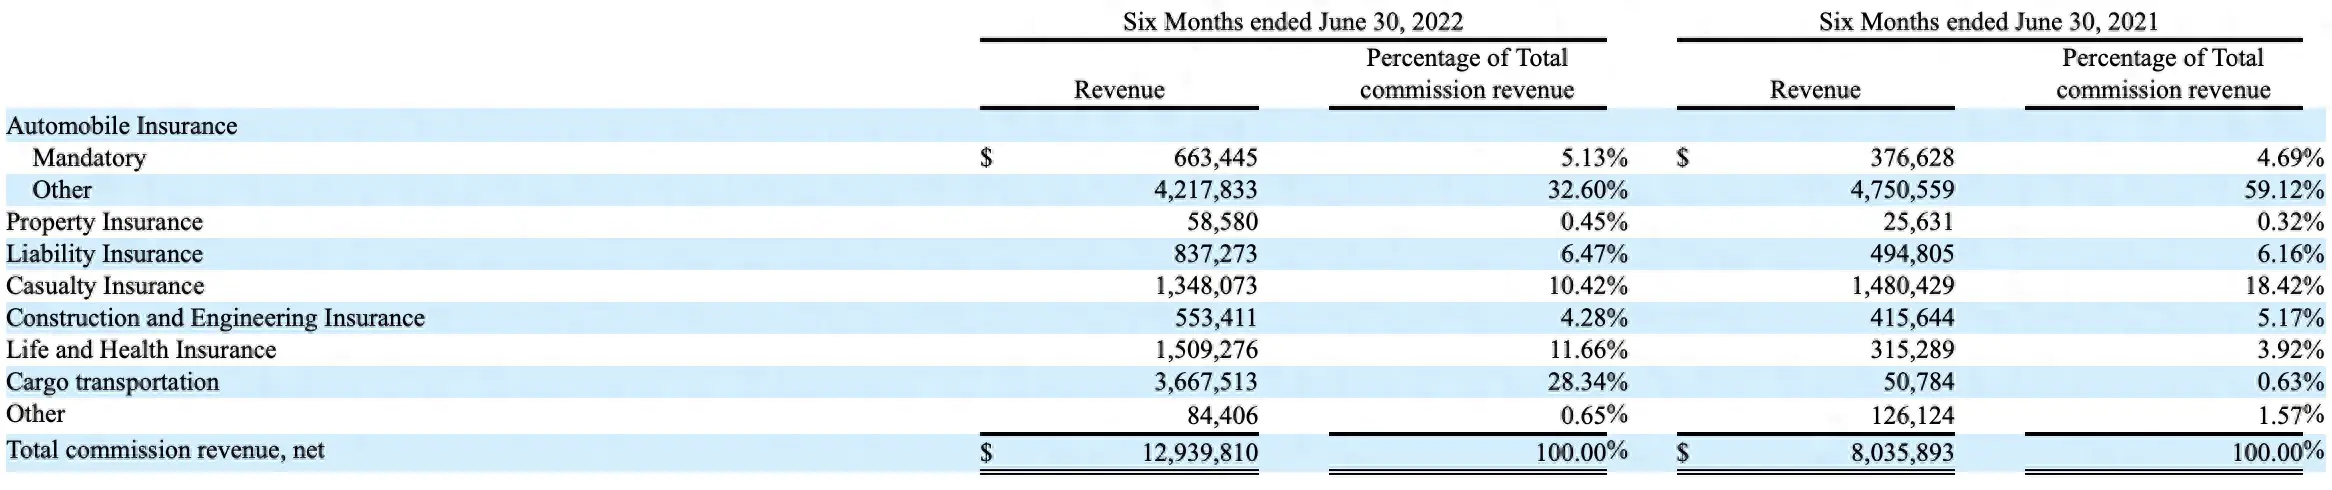Image resolution: width=2332 pixels, height=490 pixels.
Task: Select the Property Insurance row label
Action: (x=104, y=222)
